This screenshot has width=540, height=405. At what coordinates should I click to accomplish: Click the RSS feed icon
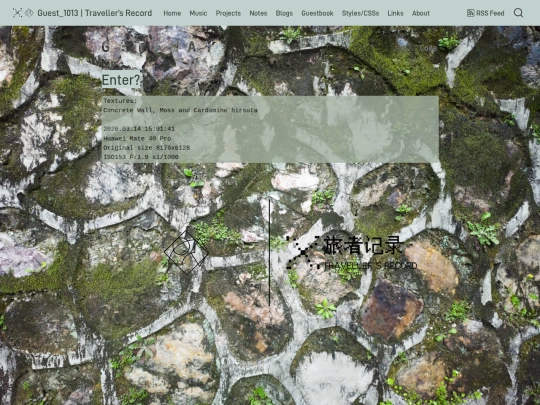tap(470, 13)
